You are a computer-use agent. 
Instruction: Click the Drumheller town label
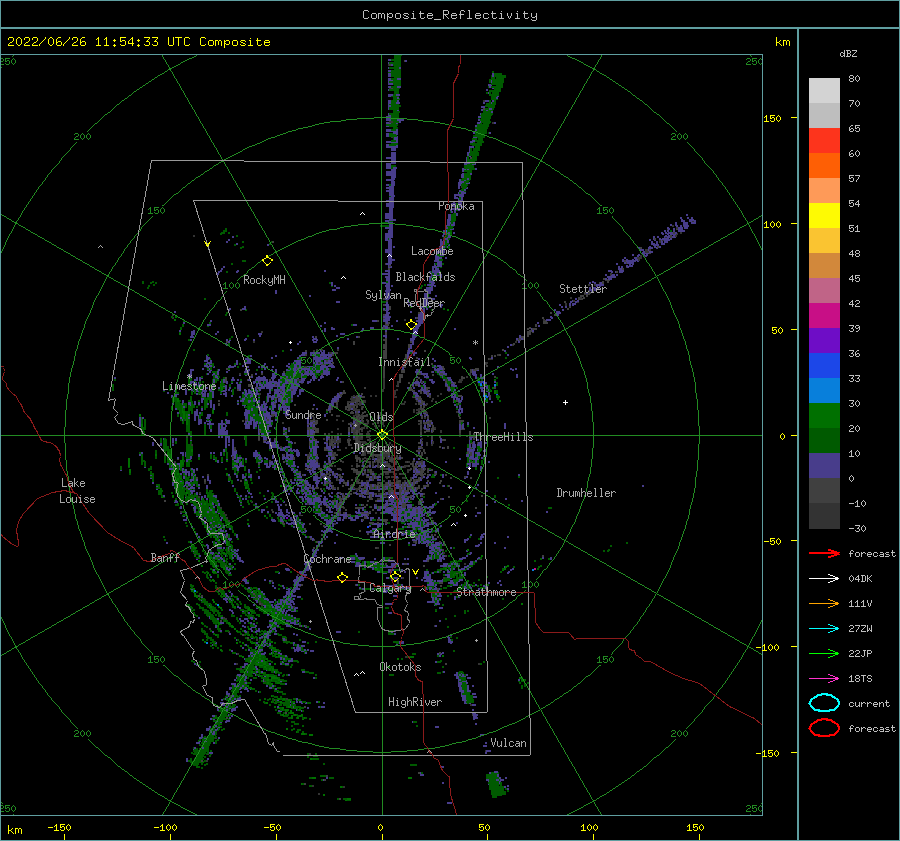coord(586,493)
